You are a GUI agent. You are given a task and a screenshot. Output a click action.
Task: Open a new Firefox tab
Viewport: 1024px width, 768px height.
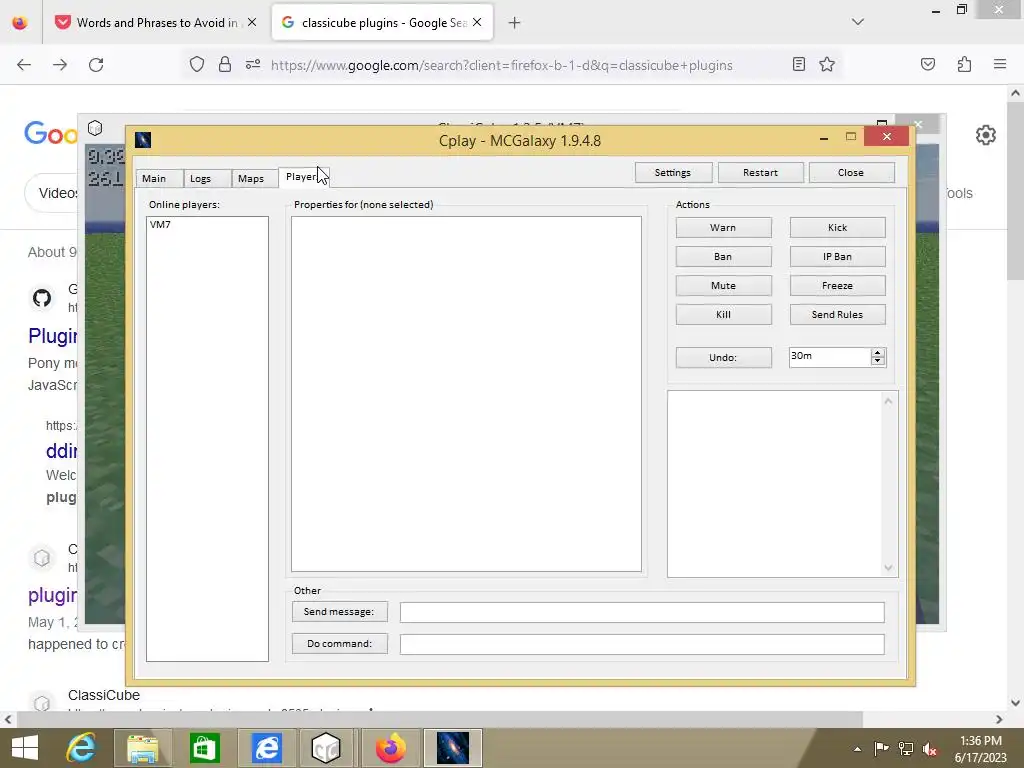(x=515, y=23)
